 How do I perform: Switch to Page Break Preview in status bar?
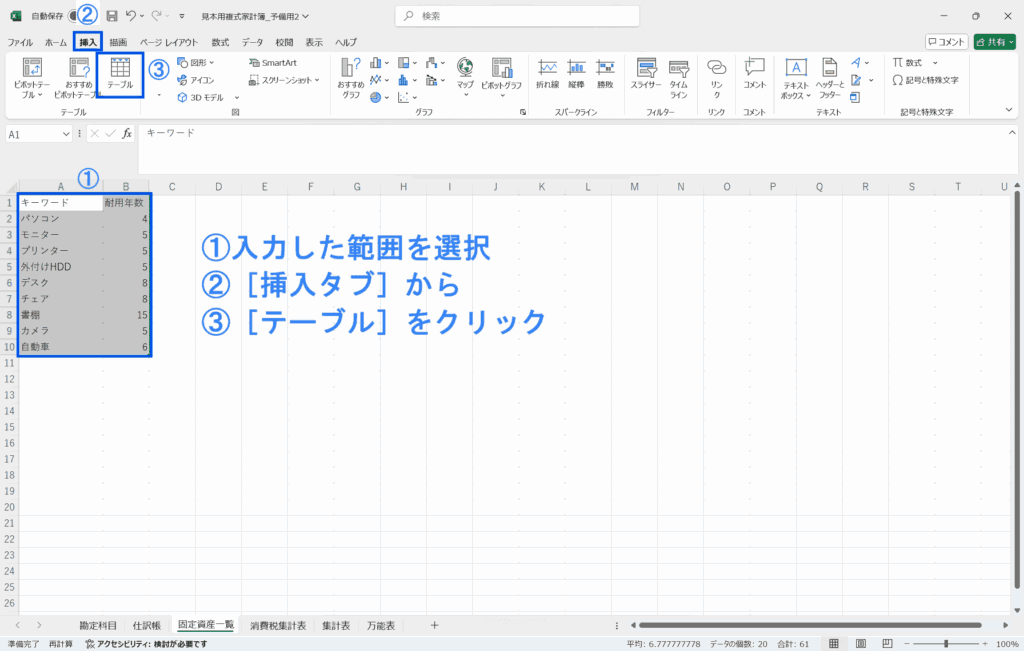click(887, 644)
